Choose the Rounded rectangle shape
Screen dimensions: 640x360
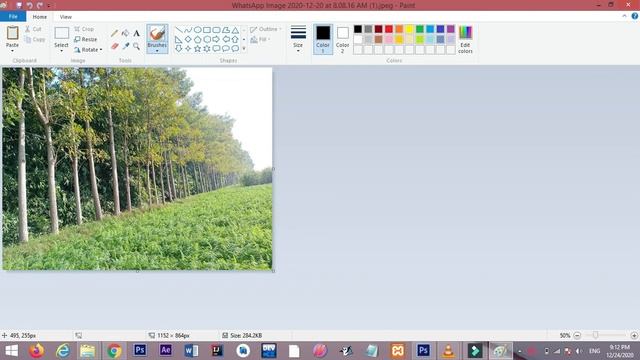tap(216, 30)
